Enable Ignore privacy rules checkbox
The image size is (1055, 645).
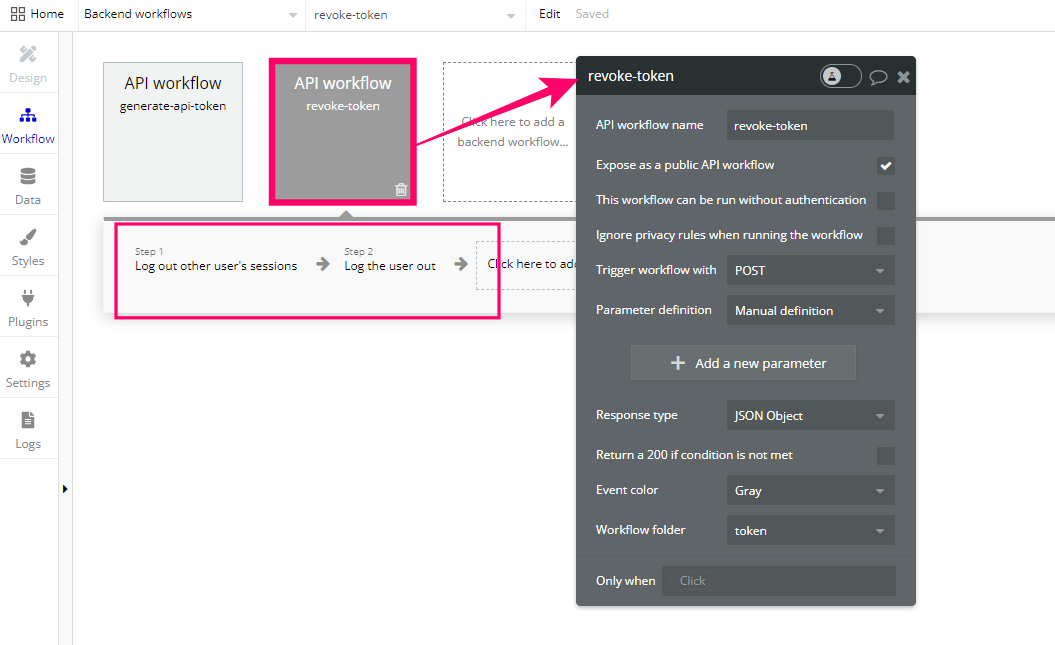(885, 235)
